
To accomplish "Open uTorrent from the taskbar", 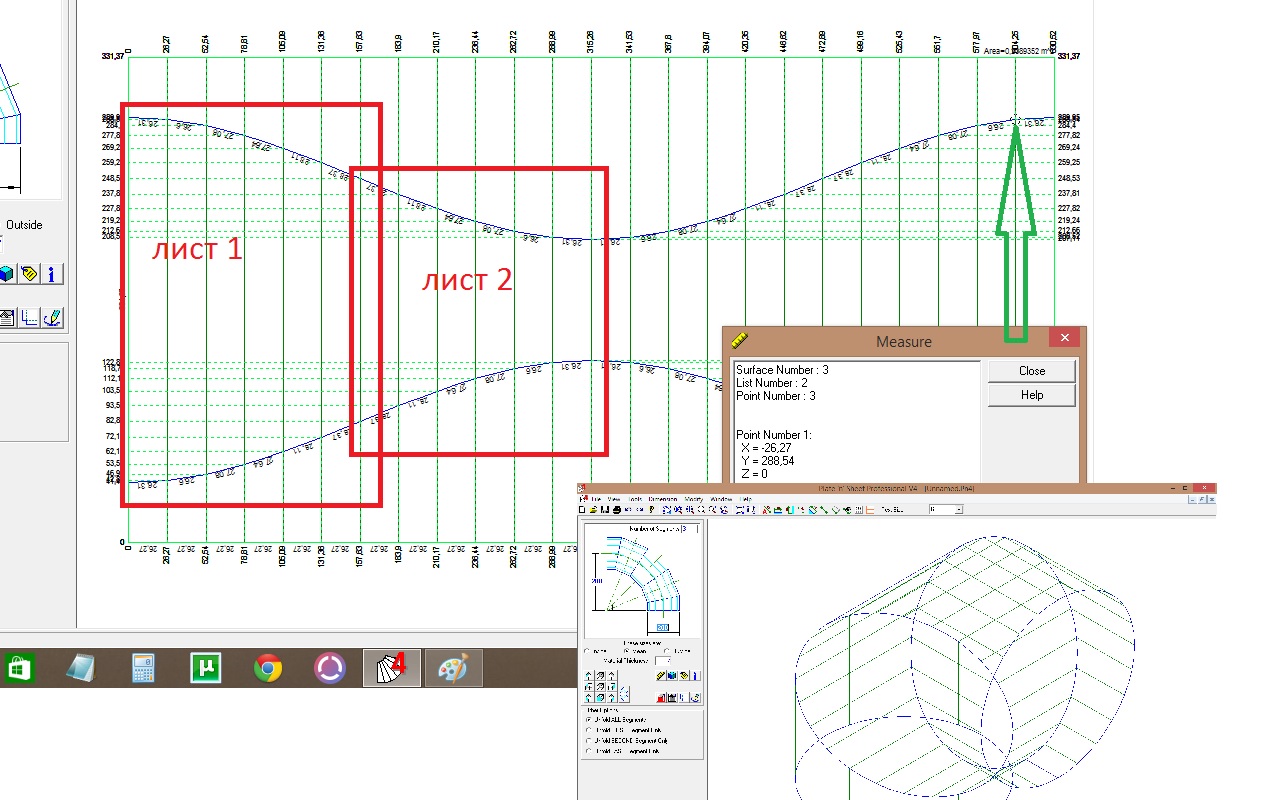I will 205,667.
